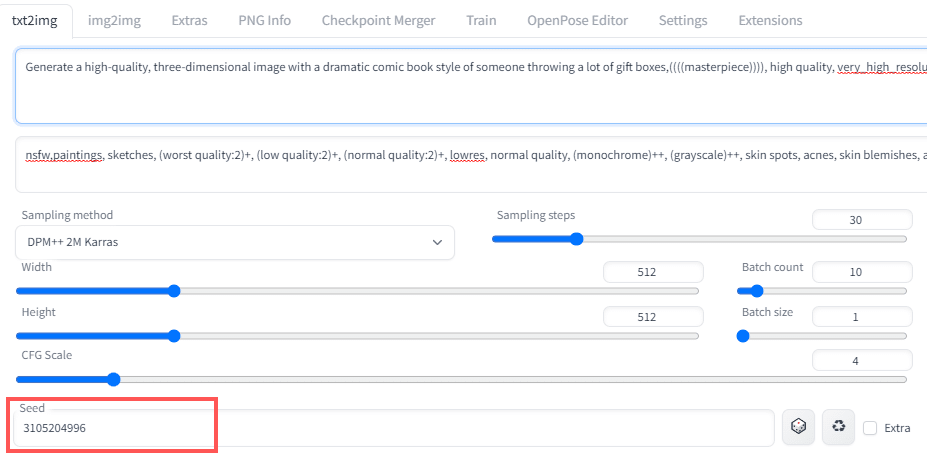Click the dice icon to randomize seed

(x=798, y=427)
